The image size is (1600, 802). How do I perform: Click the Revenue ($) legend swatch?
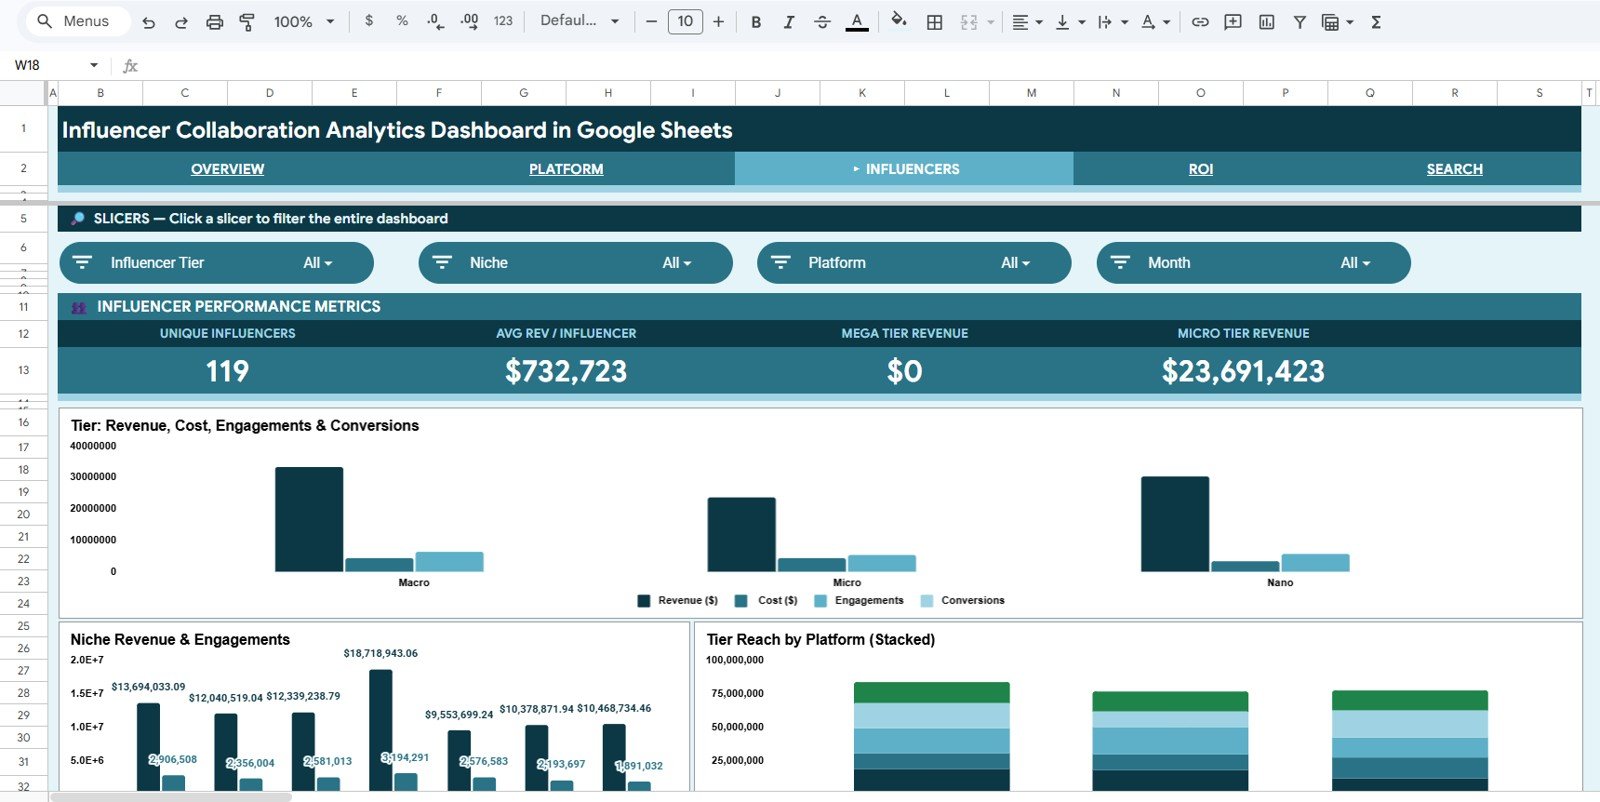[644, 601]
